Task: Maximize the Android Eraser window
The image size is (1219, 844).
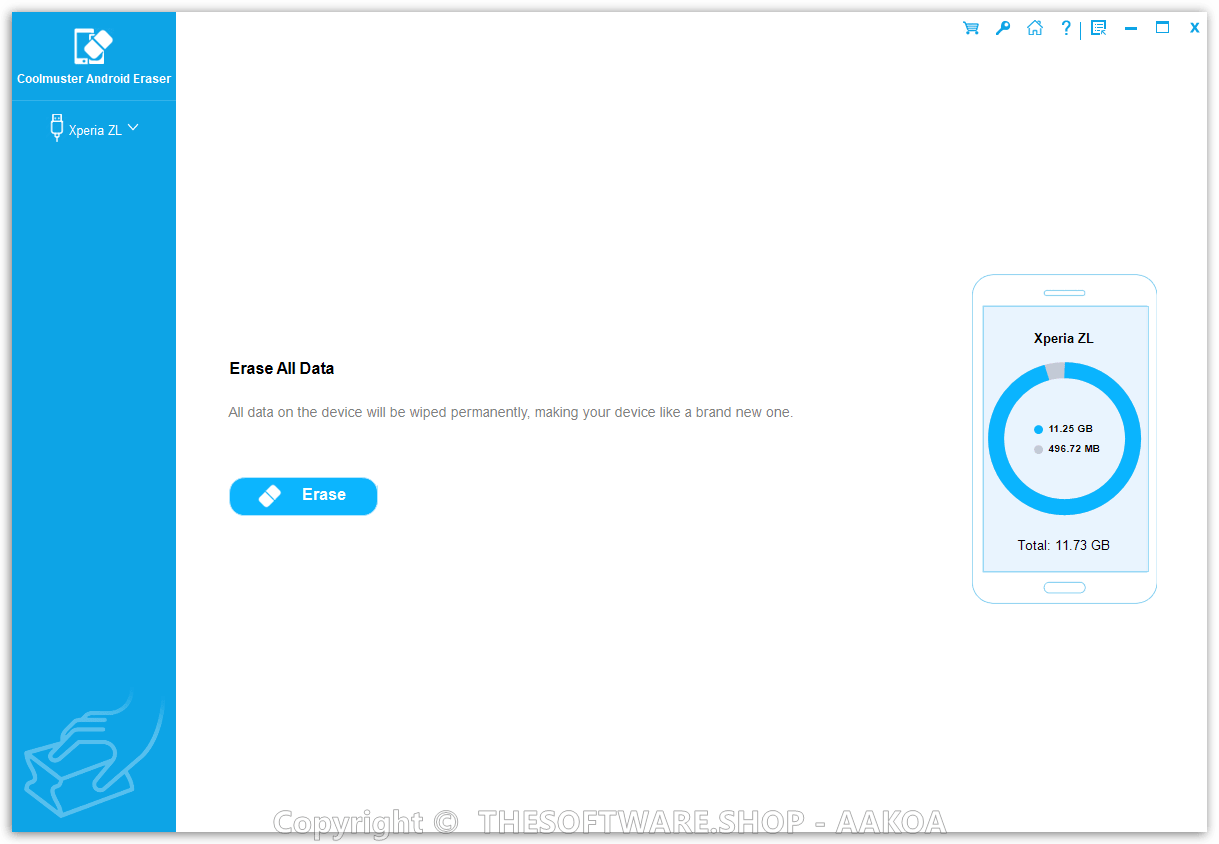Action: 1162,28
